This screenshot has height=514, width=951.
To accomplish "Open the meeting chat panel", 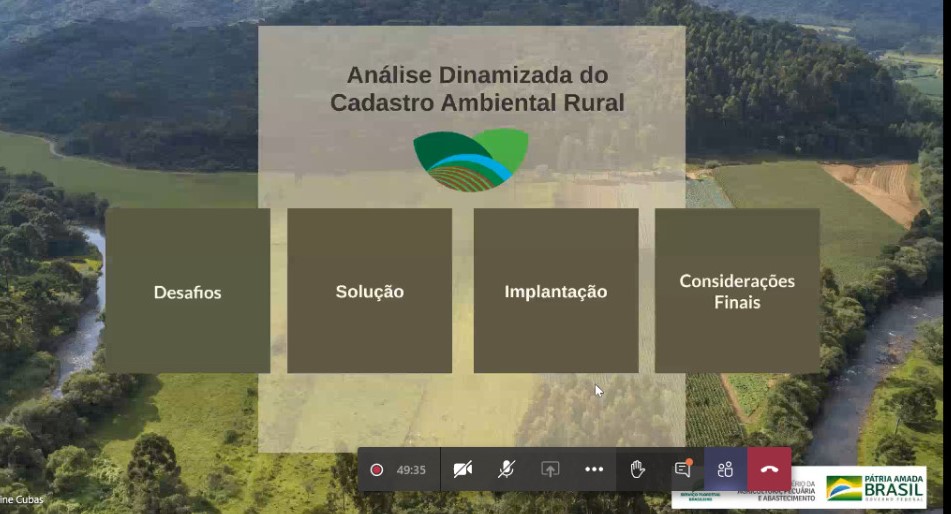I will [x=682, y=469].
